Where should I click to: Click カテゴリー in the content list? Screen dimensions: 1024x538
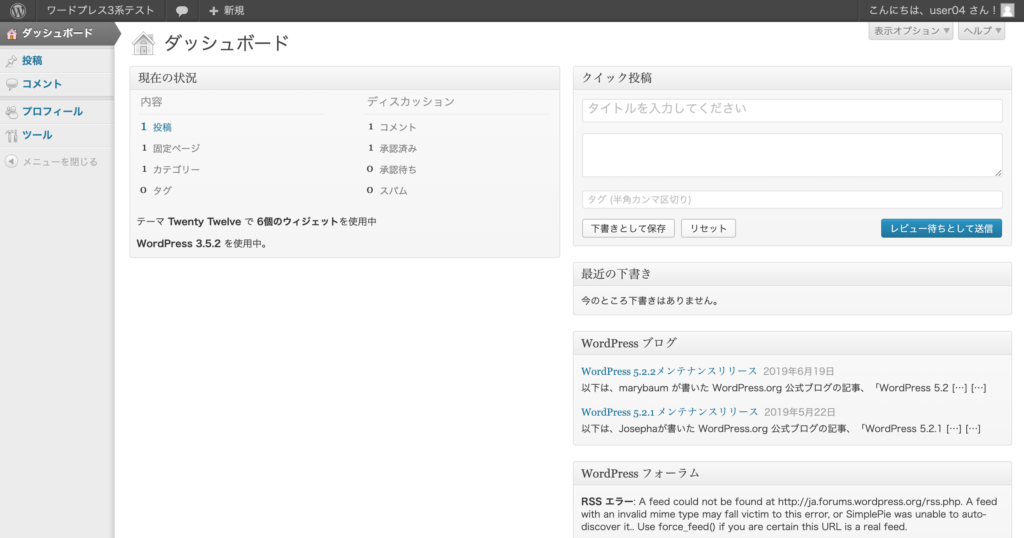[176, 169]
